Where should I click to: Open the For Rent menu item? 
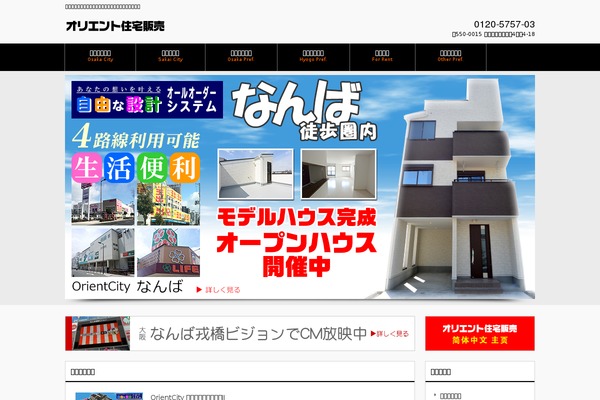click(382, 57)
